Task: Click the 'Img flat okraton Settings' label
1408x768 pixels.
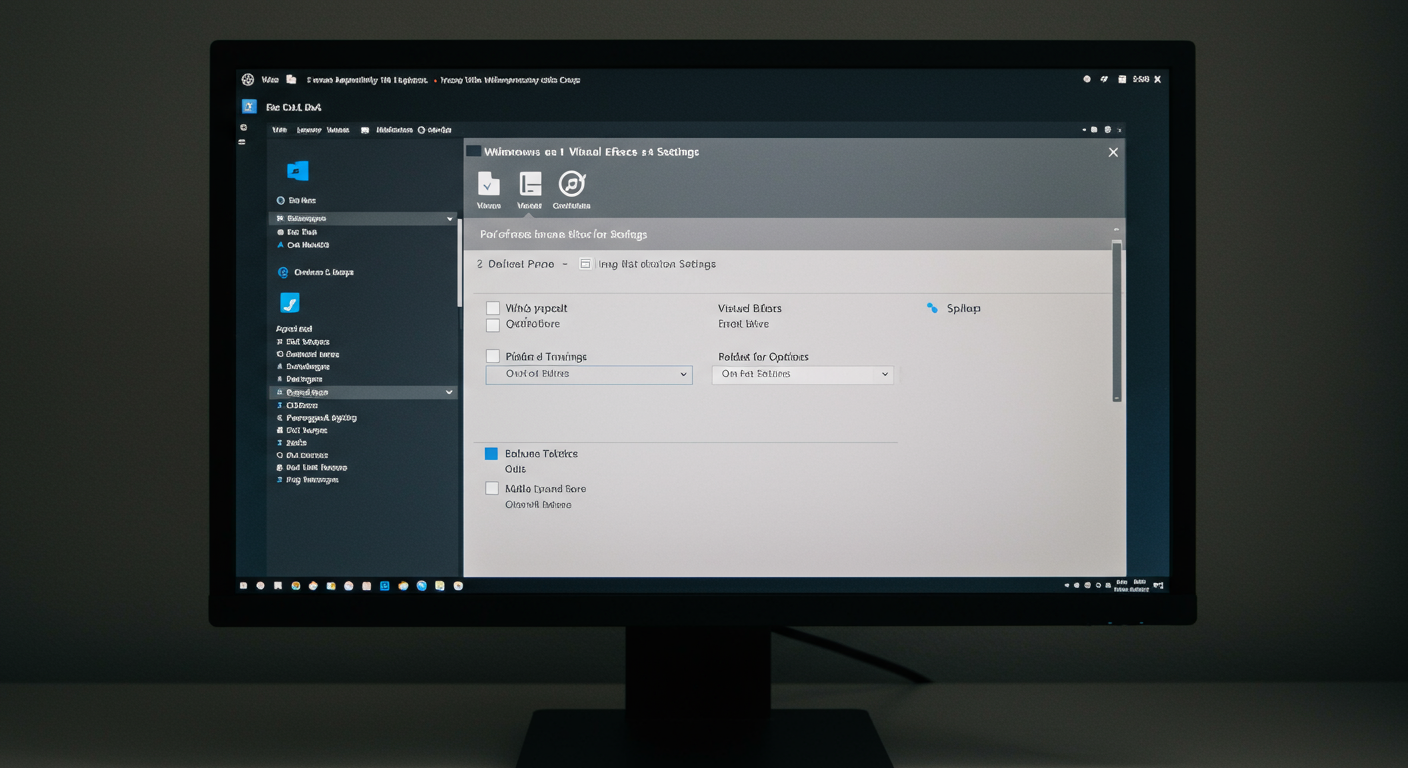Action: (x=655, y=264)
